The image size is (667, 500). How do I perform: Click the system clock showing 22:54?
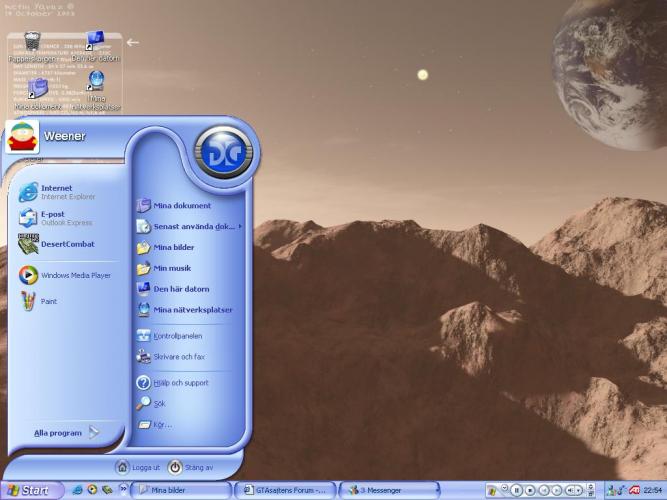653,490
